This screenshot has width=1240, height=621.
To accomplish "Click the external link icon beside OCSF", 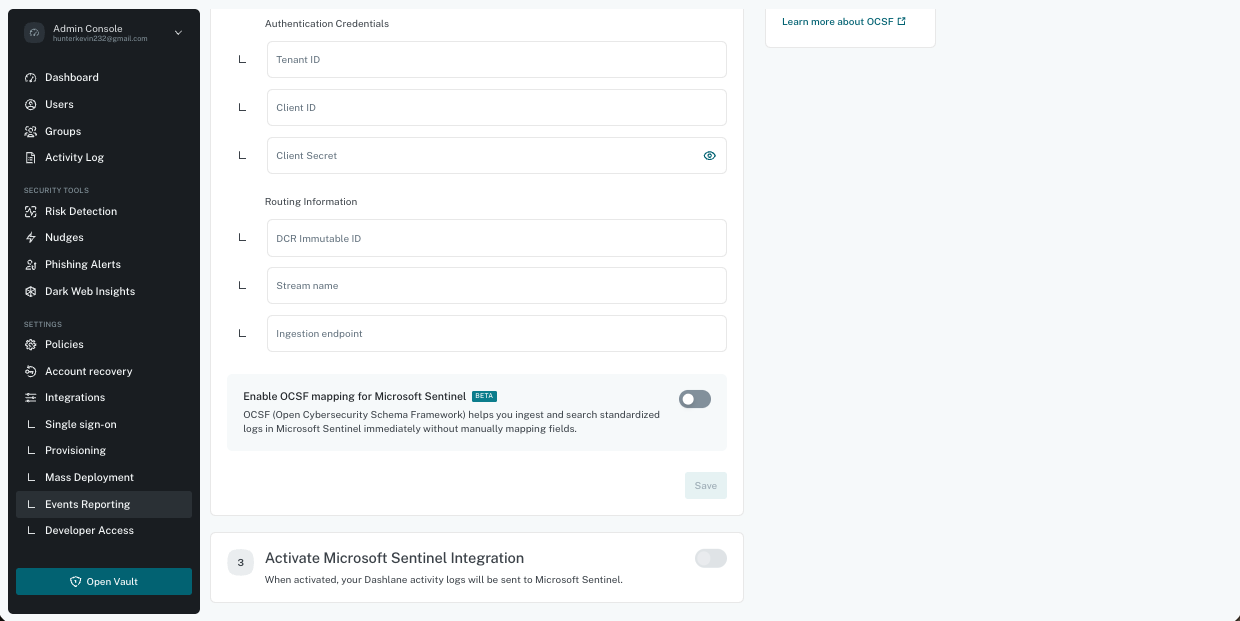I will click(902, 21).
